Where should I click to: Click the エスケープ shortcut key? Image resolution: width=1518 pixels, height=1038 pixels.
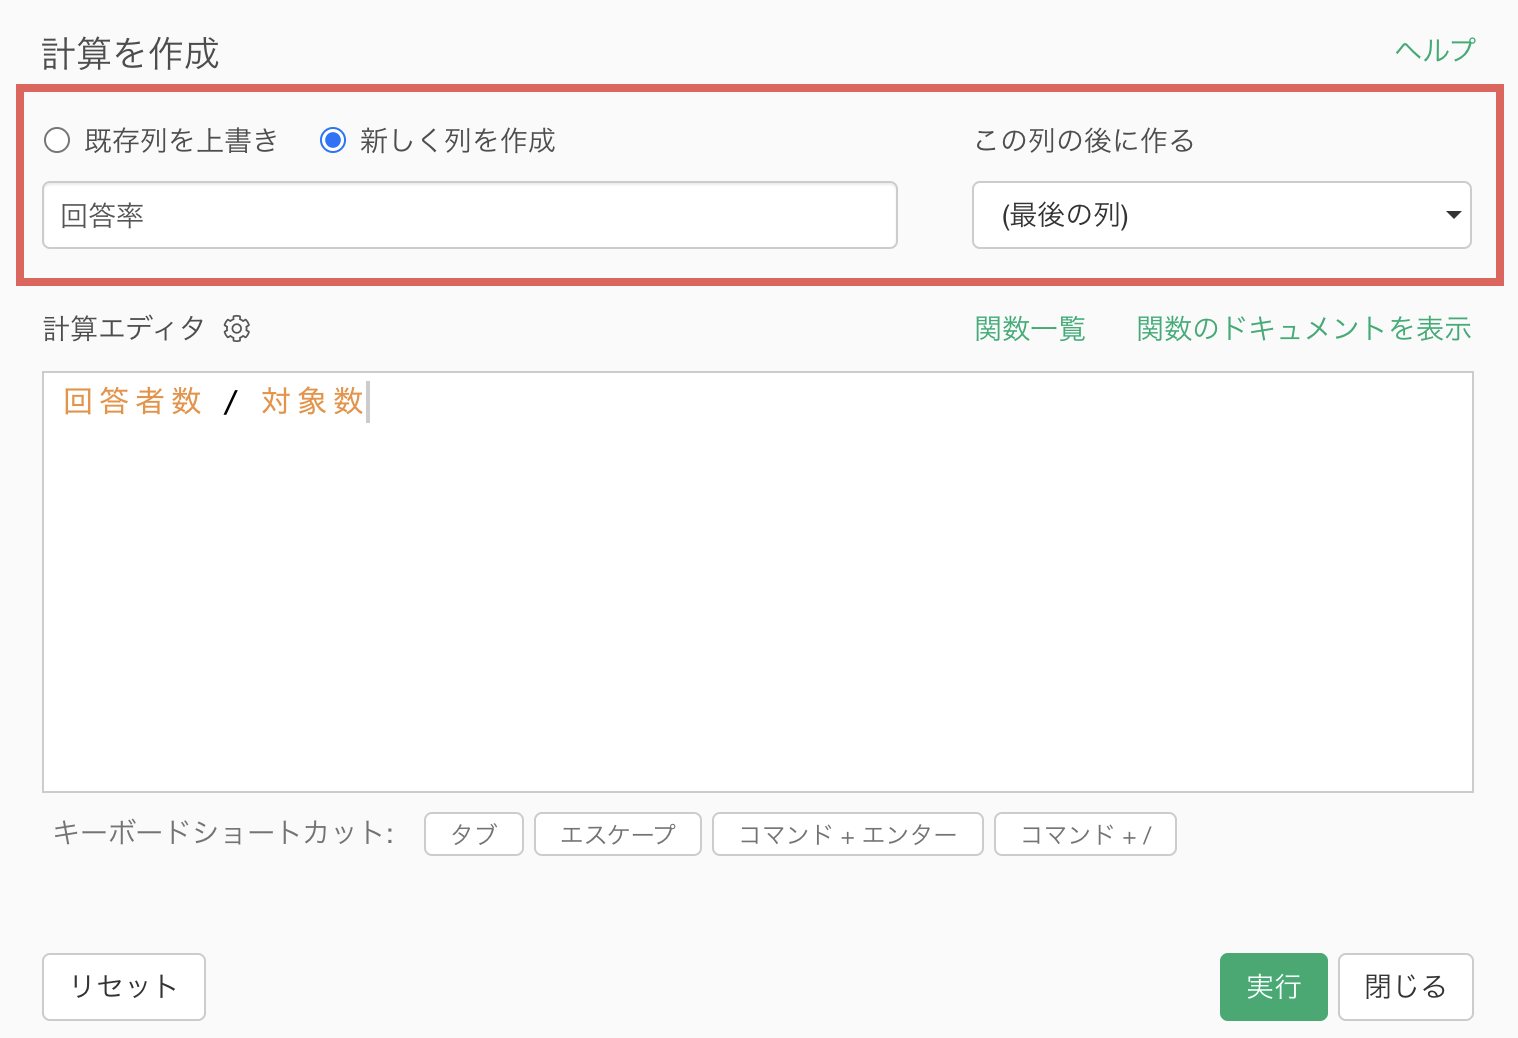coord(618,834)
